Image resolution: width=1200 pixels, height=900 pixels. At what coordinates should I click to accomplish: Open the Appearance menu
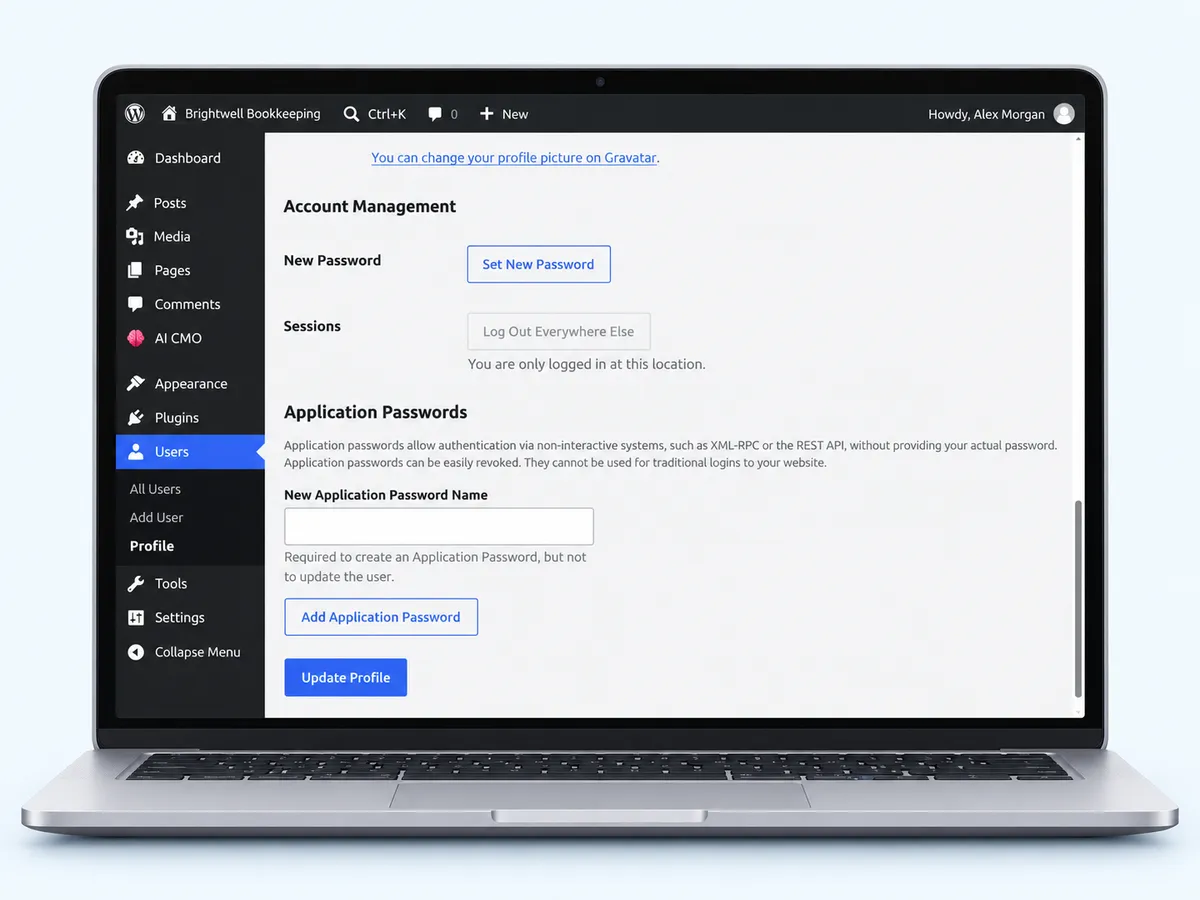click(x=190, y=384)
